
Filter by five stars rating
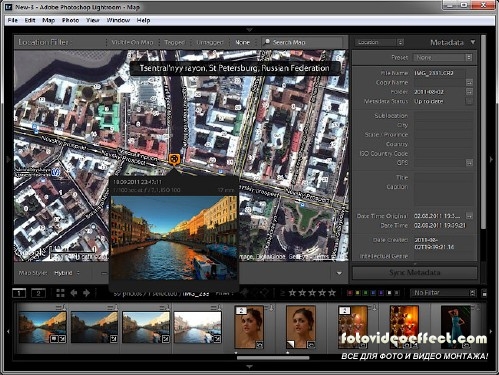pyautogui.click(x=332, y=293)
